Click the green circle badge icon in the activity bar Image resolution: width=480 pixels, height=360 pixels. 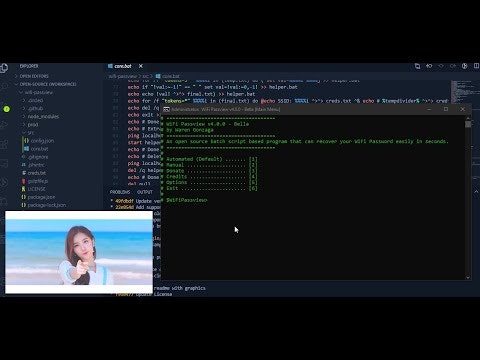6,109
